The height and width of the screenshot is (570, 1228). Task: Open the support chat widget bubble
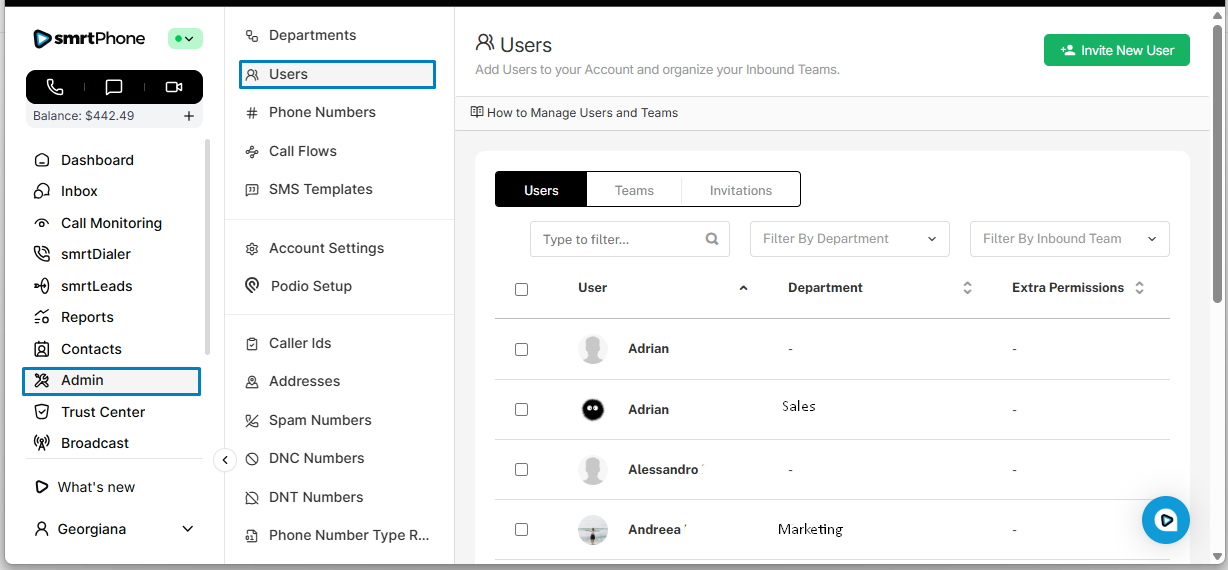tap(1165, 520)
